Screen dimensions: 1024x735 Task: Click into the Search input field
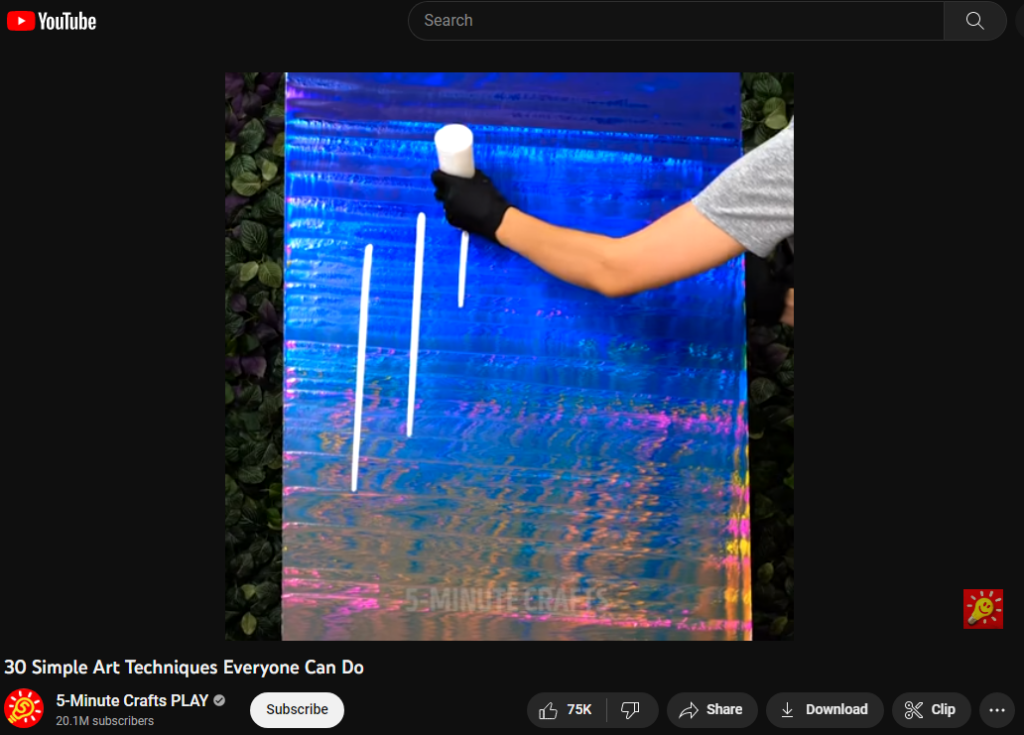(x=676, y=21)
